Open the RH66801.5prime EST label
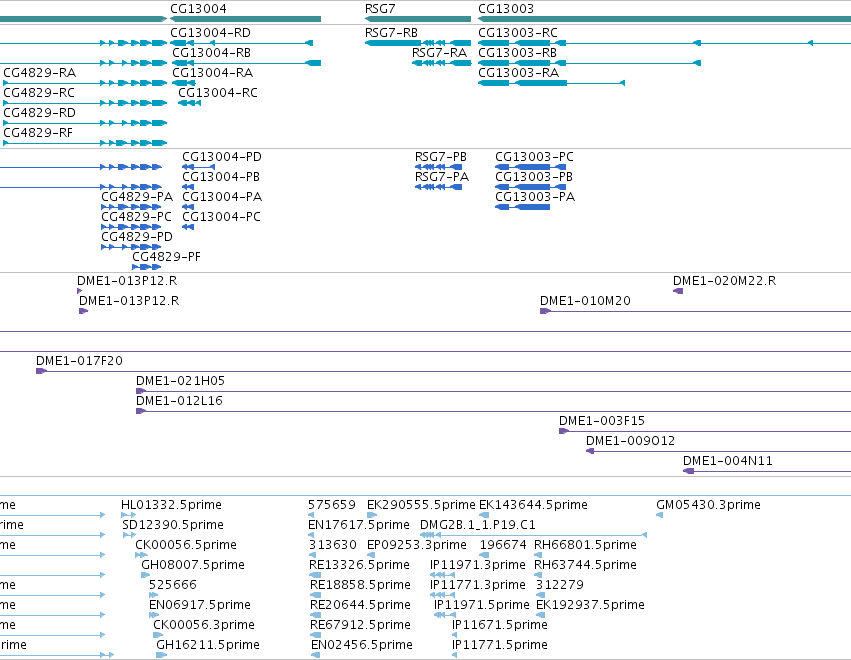This screenshot has height=660, width=851. pyautogui.click(x=586, y=545)
